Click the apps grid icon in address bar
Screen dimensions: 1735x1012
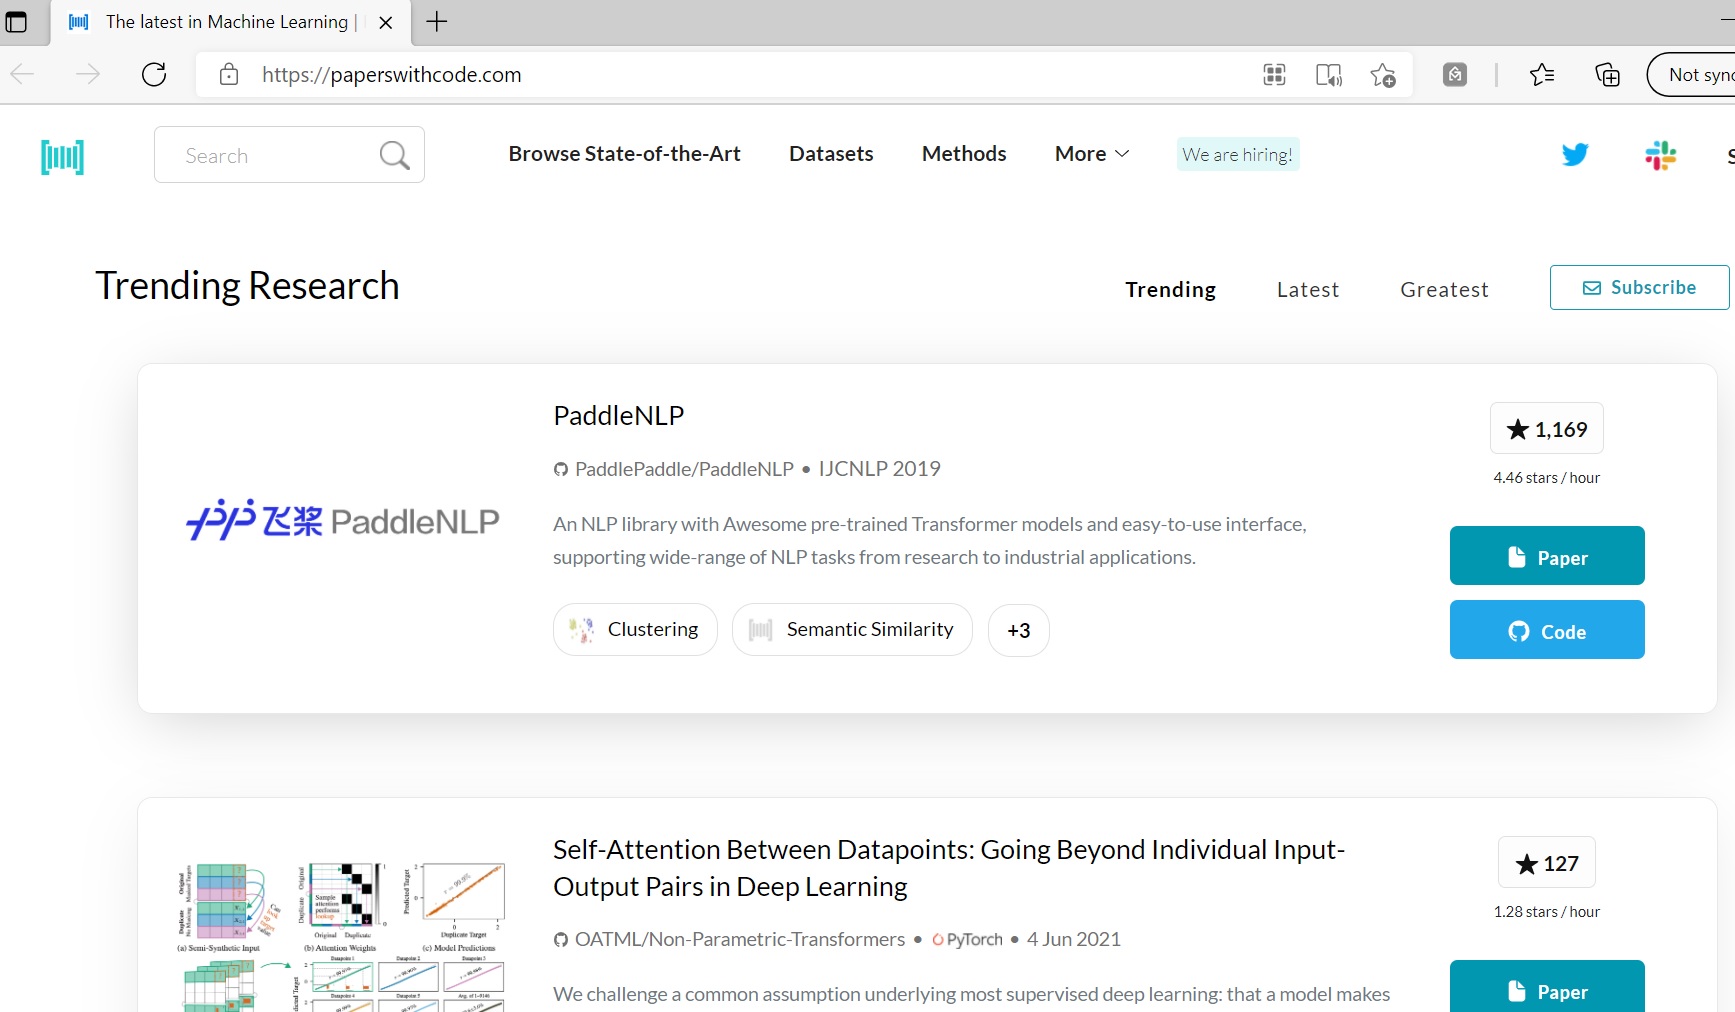[x=1274, y=74]
